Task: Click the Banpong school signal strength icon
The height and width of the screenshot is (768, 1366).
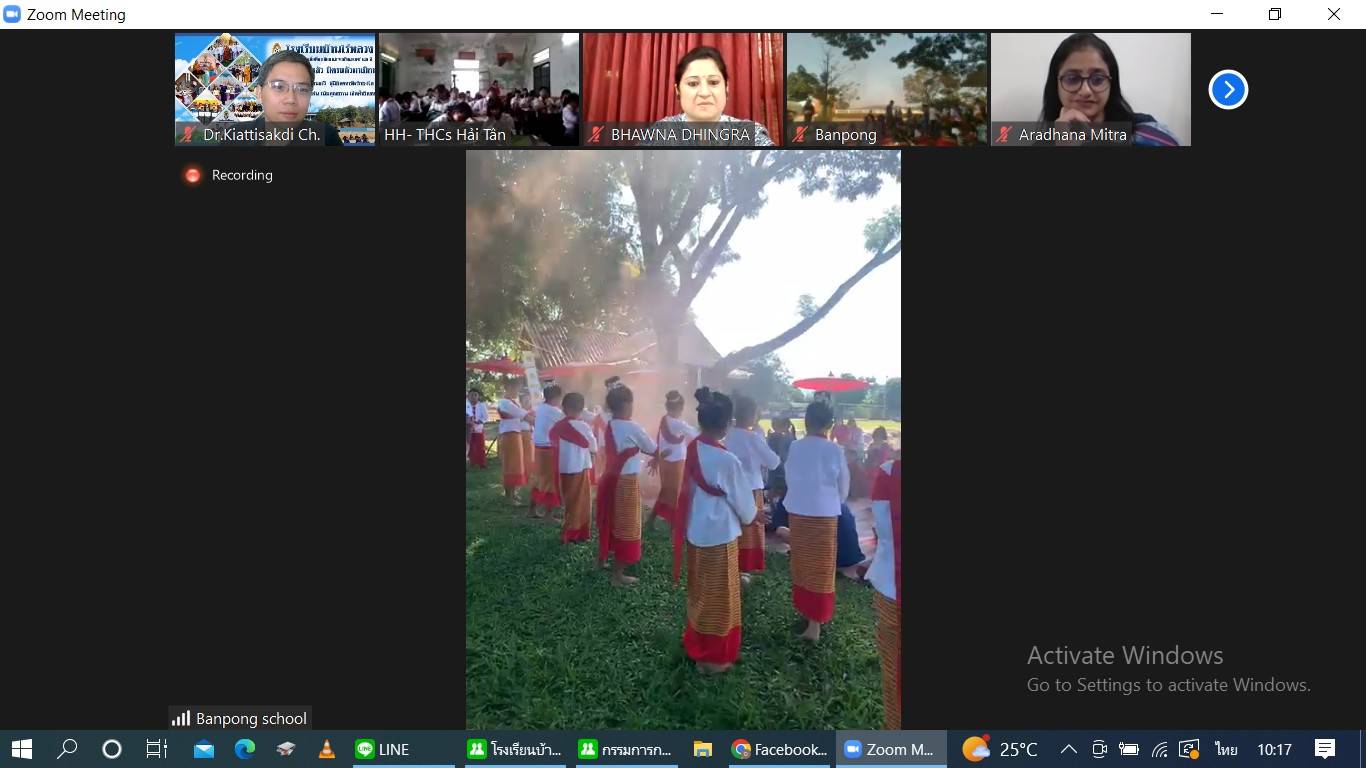Action: click(x=181, y=718)
